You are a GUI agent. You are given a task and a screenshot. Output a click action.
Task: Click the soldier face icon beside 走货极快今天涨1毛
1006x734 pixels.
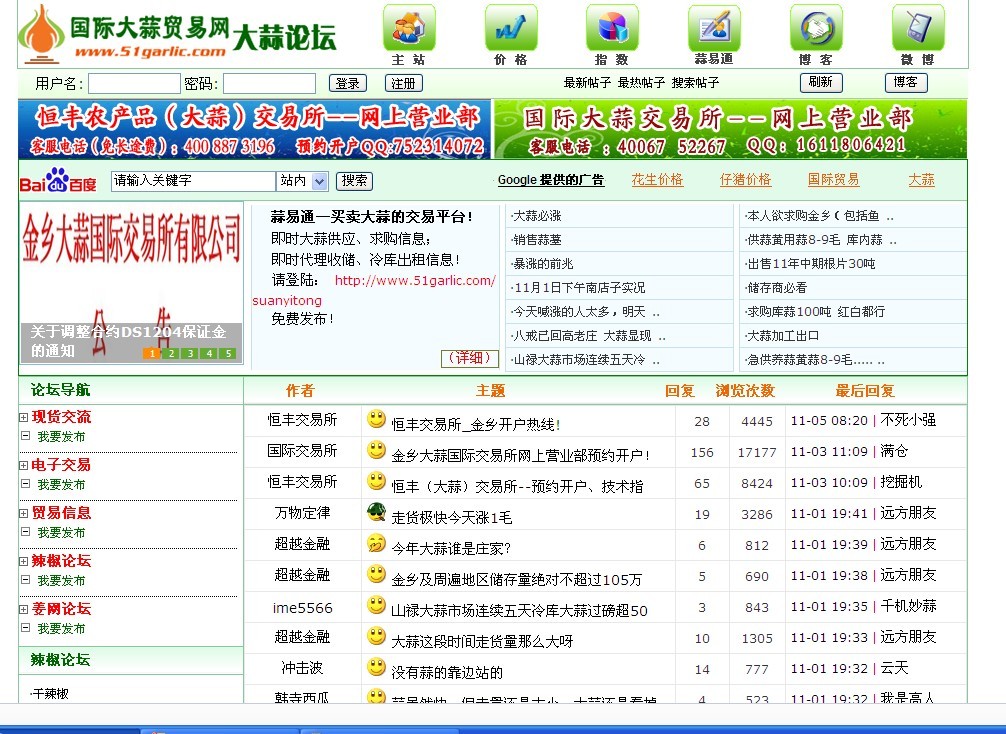pos(376,511)
